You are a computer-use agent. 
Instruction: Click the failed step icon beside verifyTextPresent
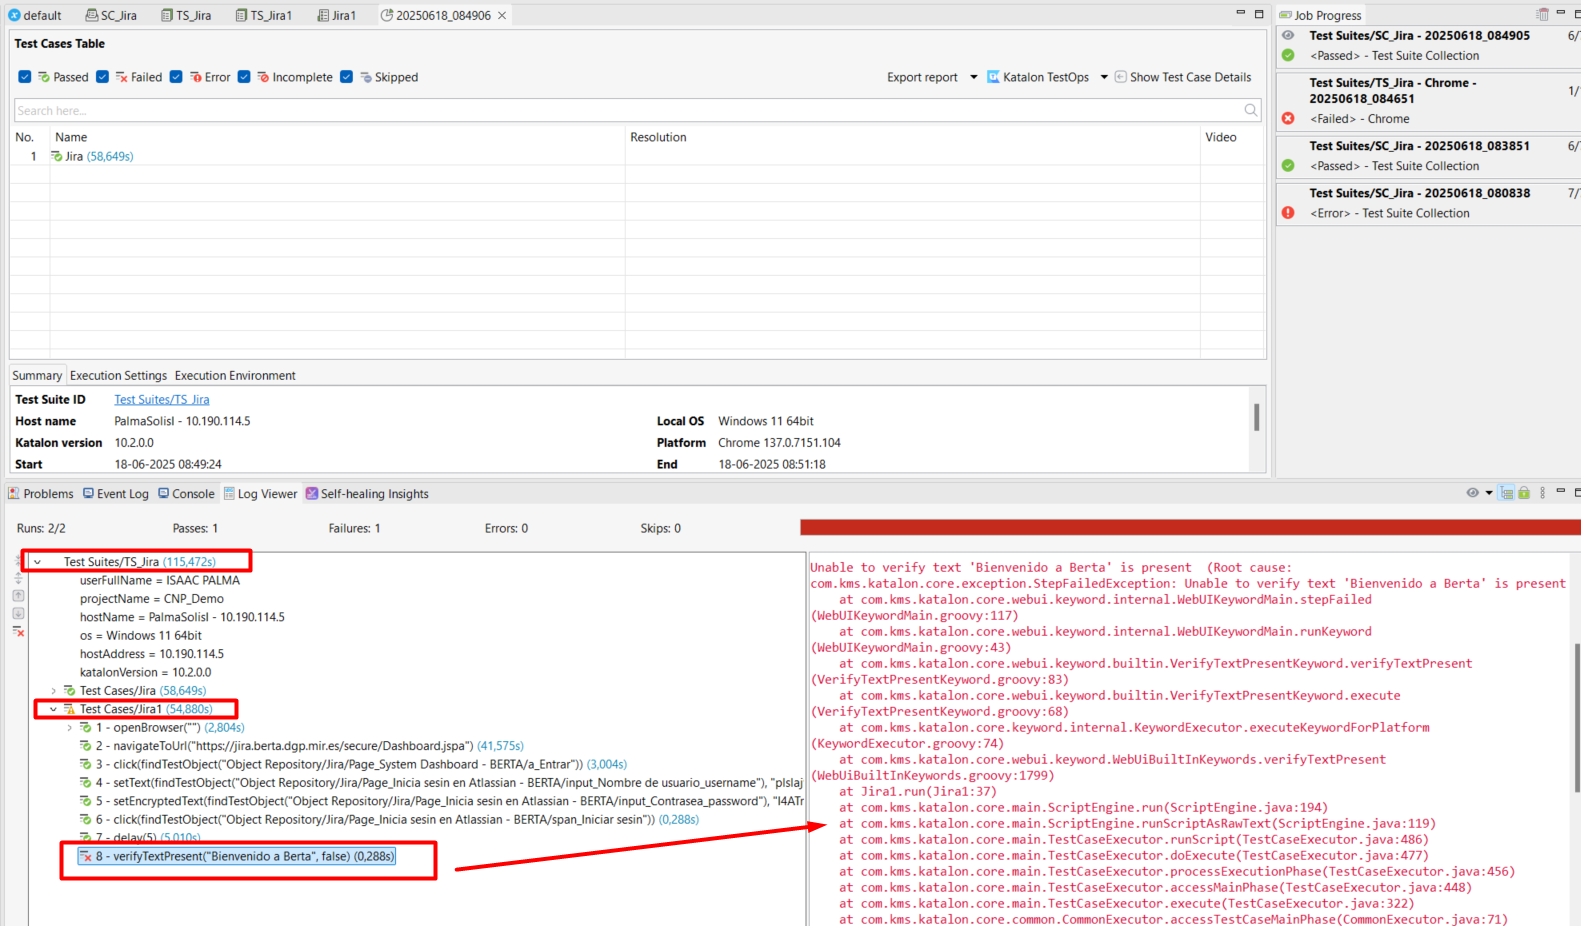86,857
